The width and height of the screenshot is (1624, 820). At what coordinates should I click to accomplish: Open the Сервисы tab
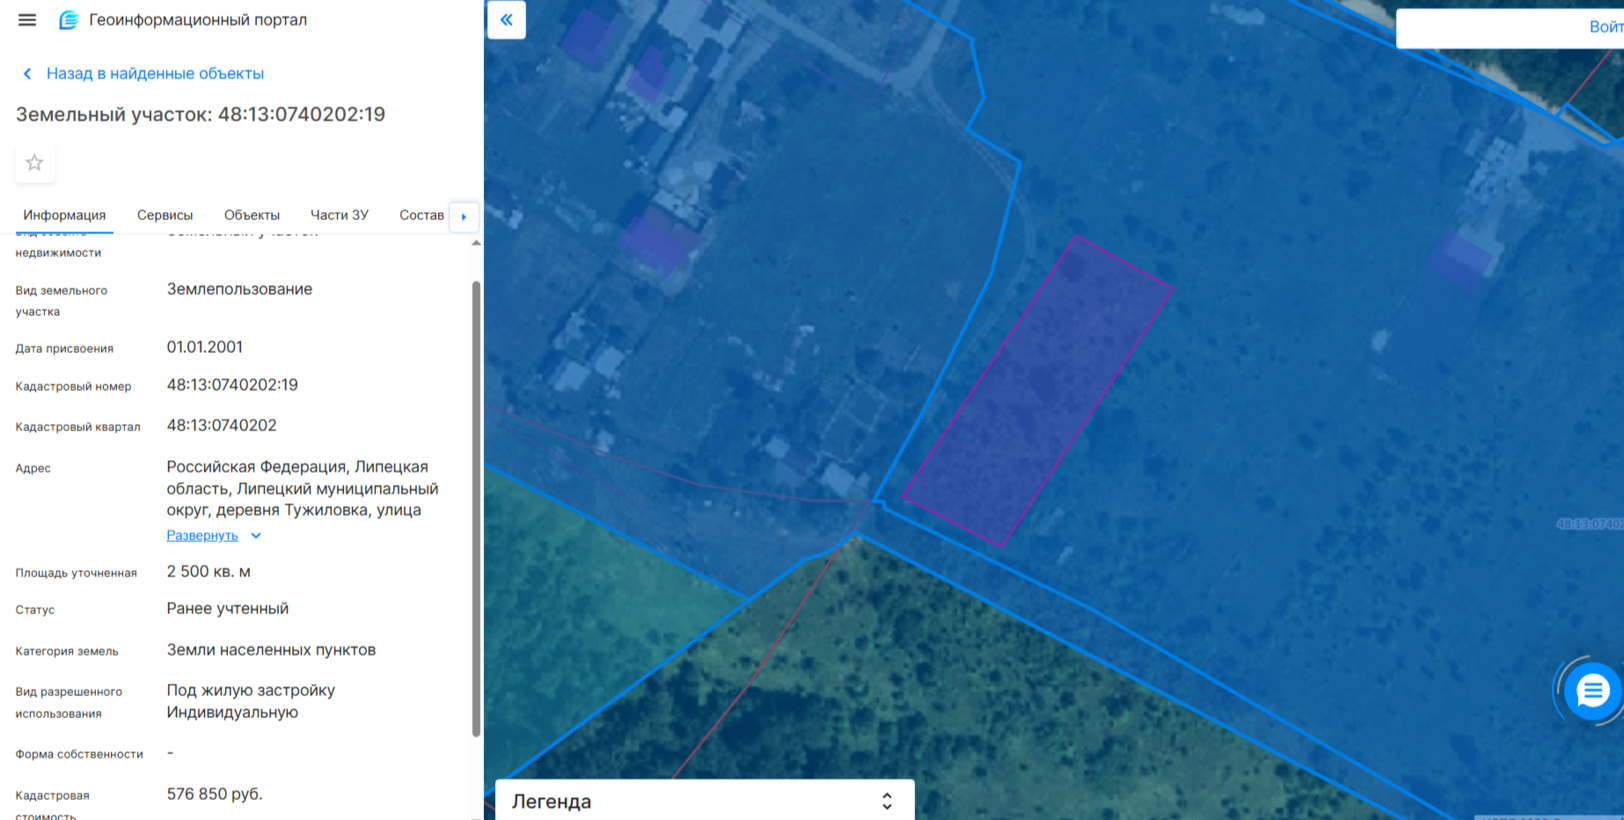click(165, 215)
